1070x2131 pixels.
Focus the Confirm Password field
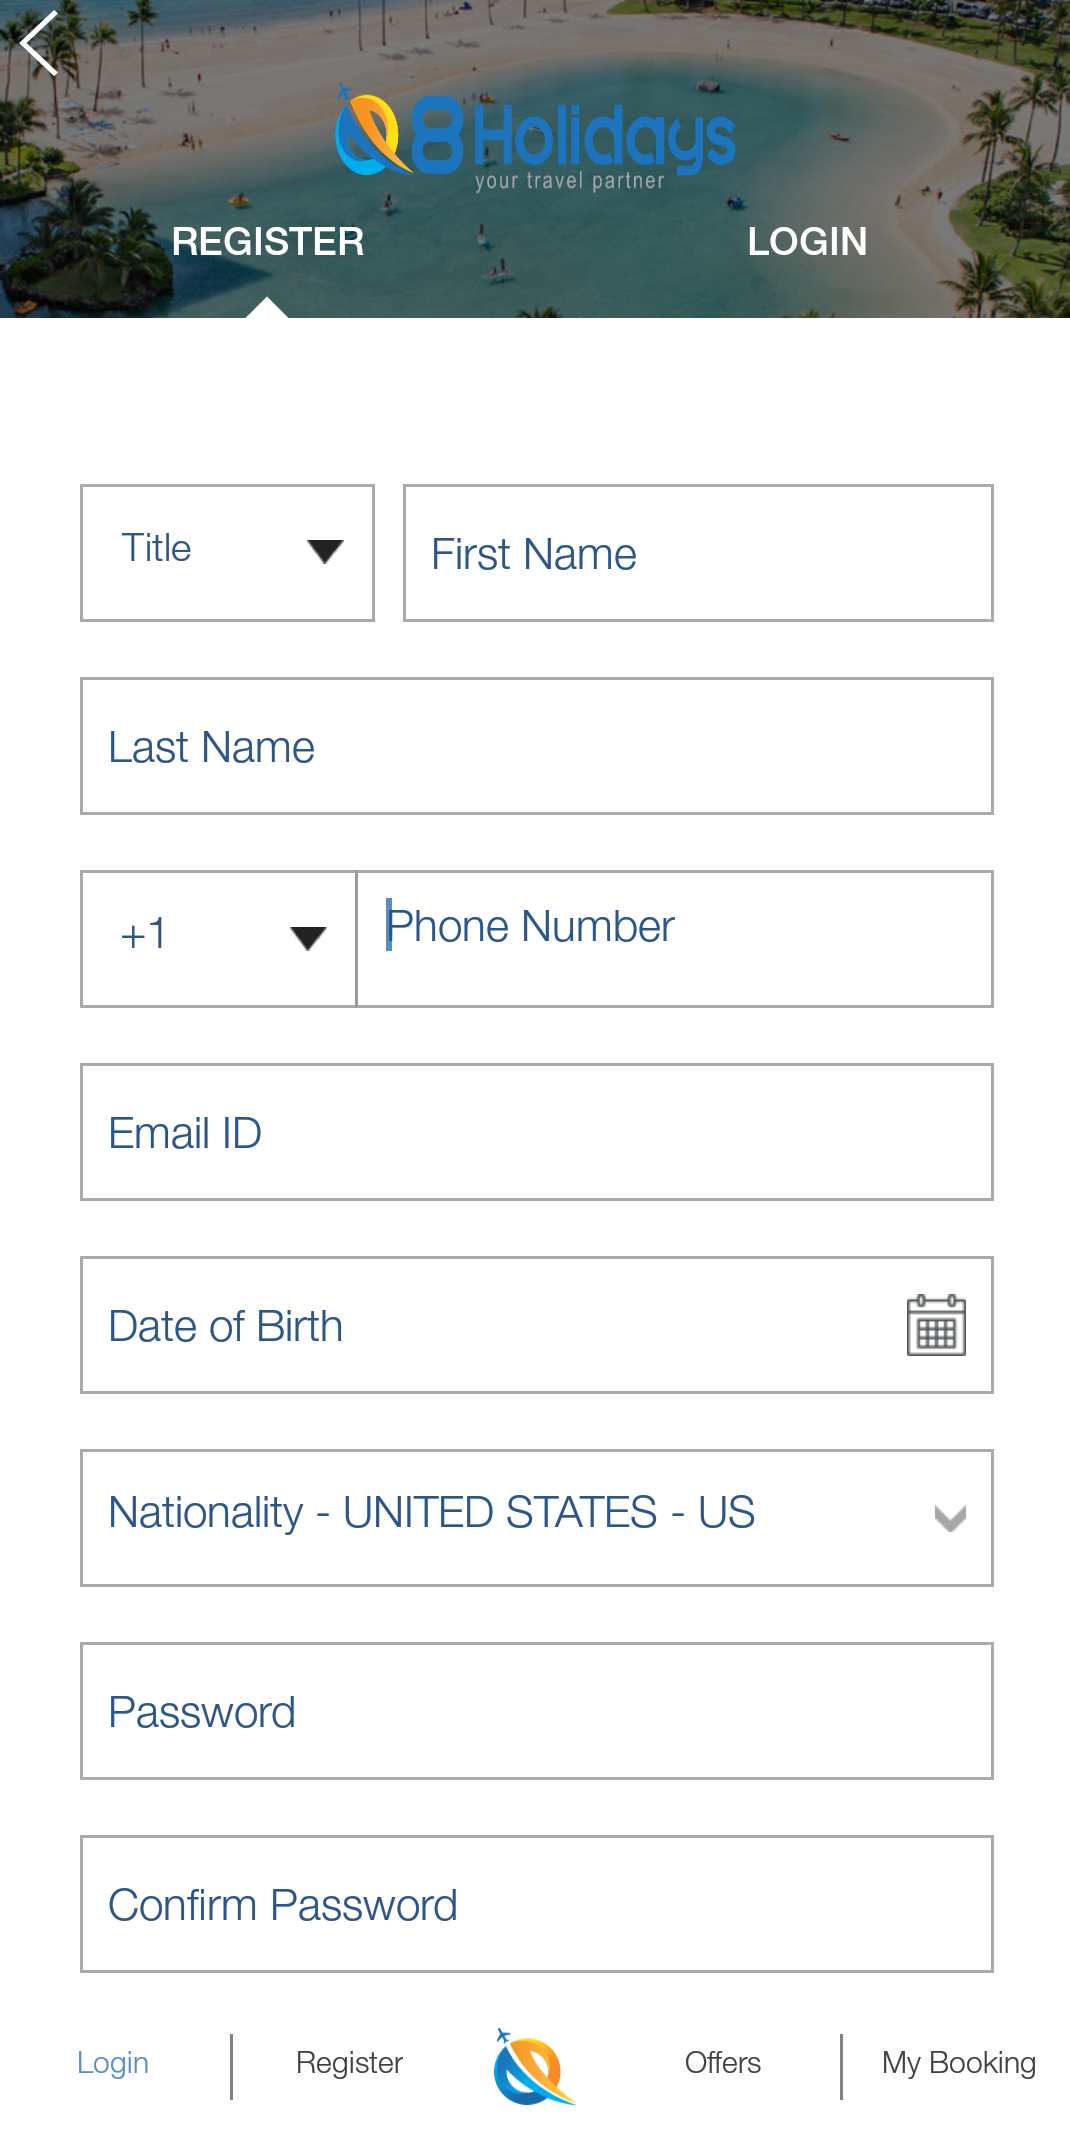pos(537,1904)
